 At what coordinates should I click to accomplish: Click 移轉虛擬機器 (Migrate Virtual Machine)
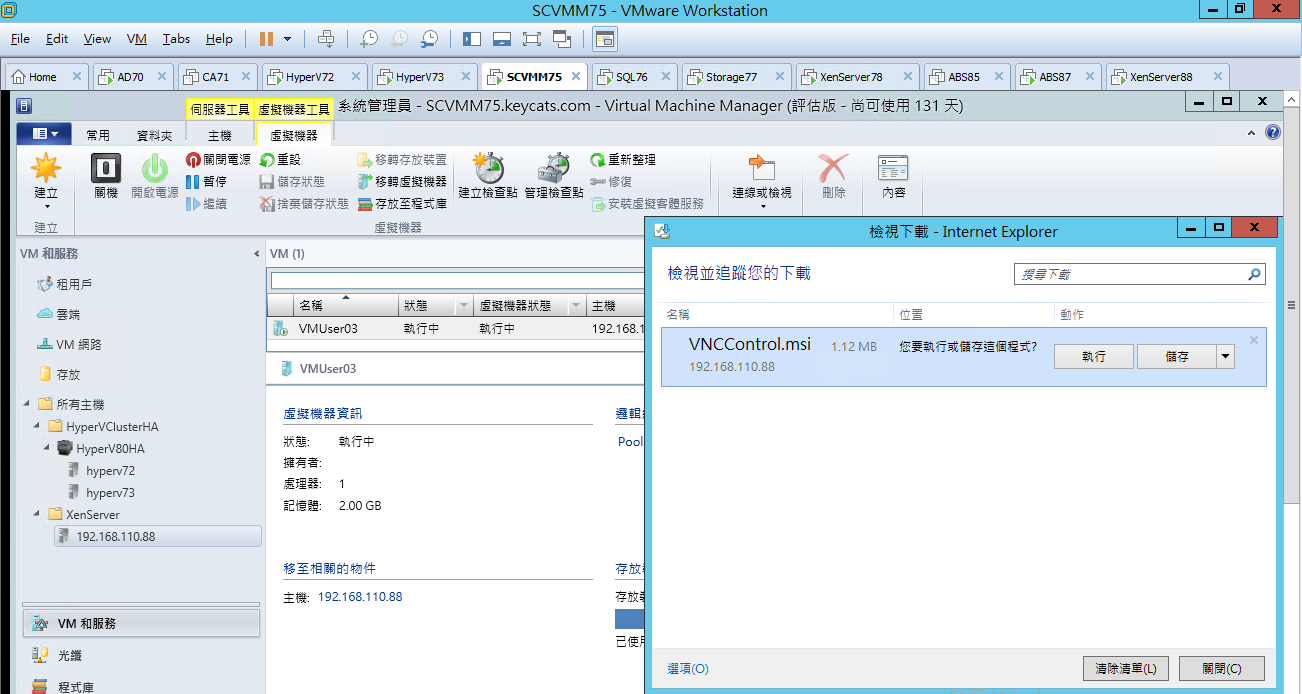[x=402, y=182]
